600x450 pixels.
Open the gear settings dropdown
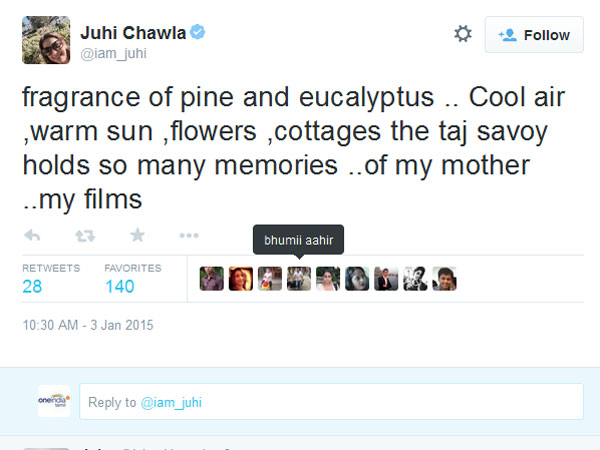coord(463,34)
